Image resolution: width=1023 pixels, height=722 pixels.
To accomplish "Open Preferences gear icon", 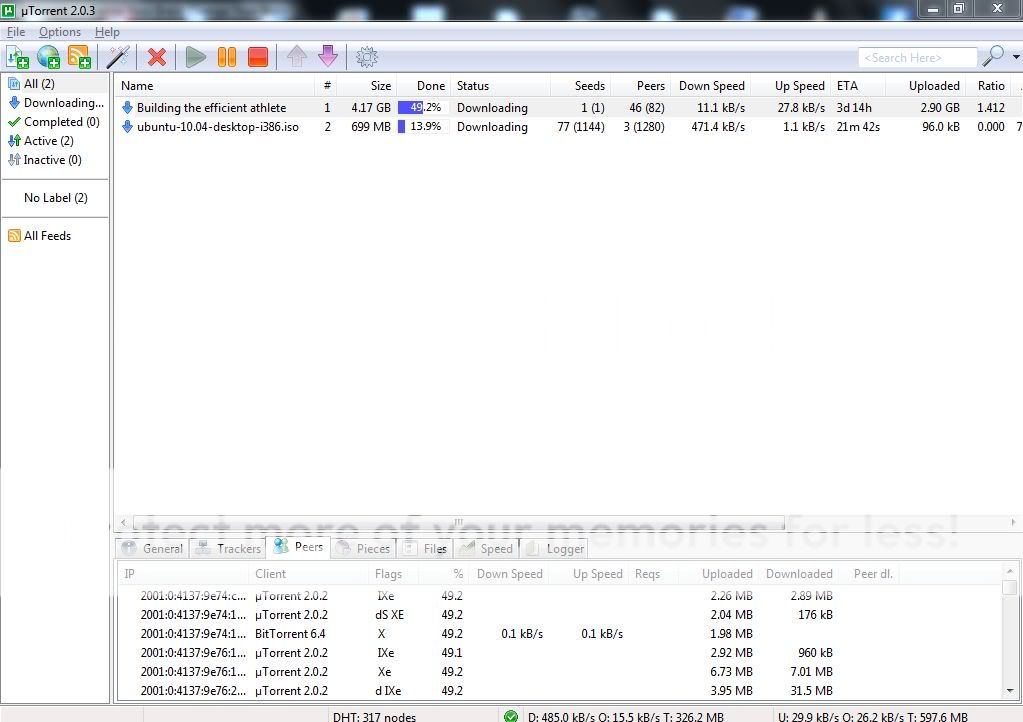I will [367, 57].
